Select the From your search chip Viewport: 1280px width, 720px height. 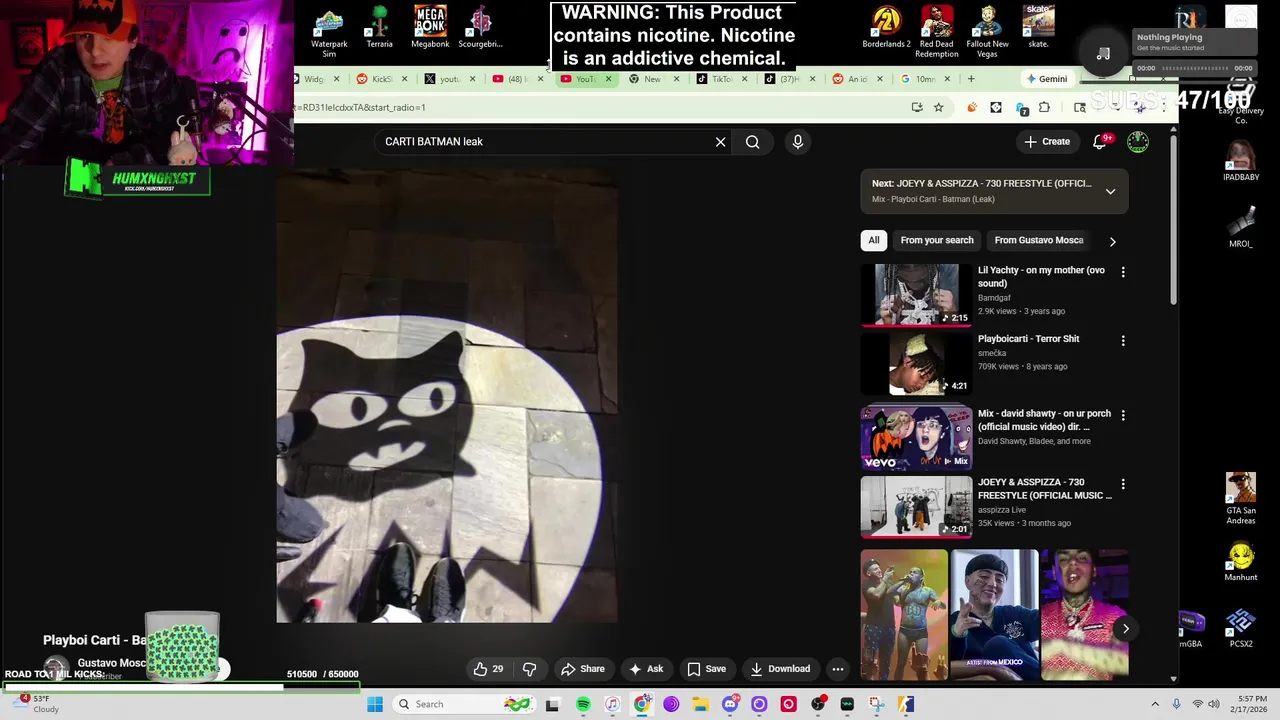[x=937, y=241]
